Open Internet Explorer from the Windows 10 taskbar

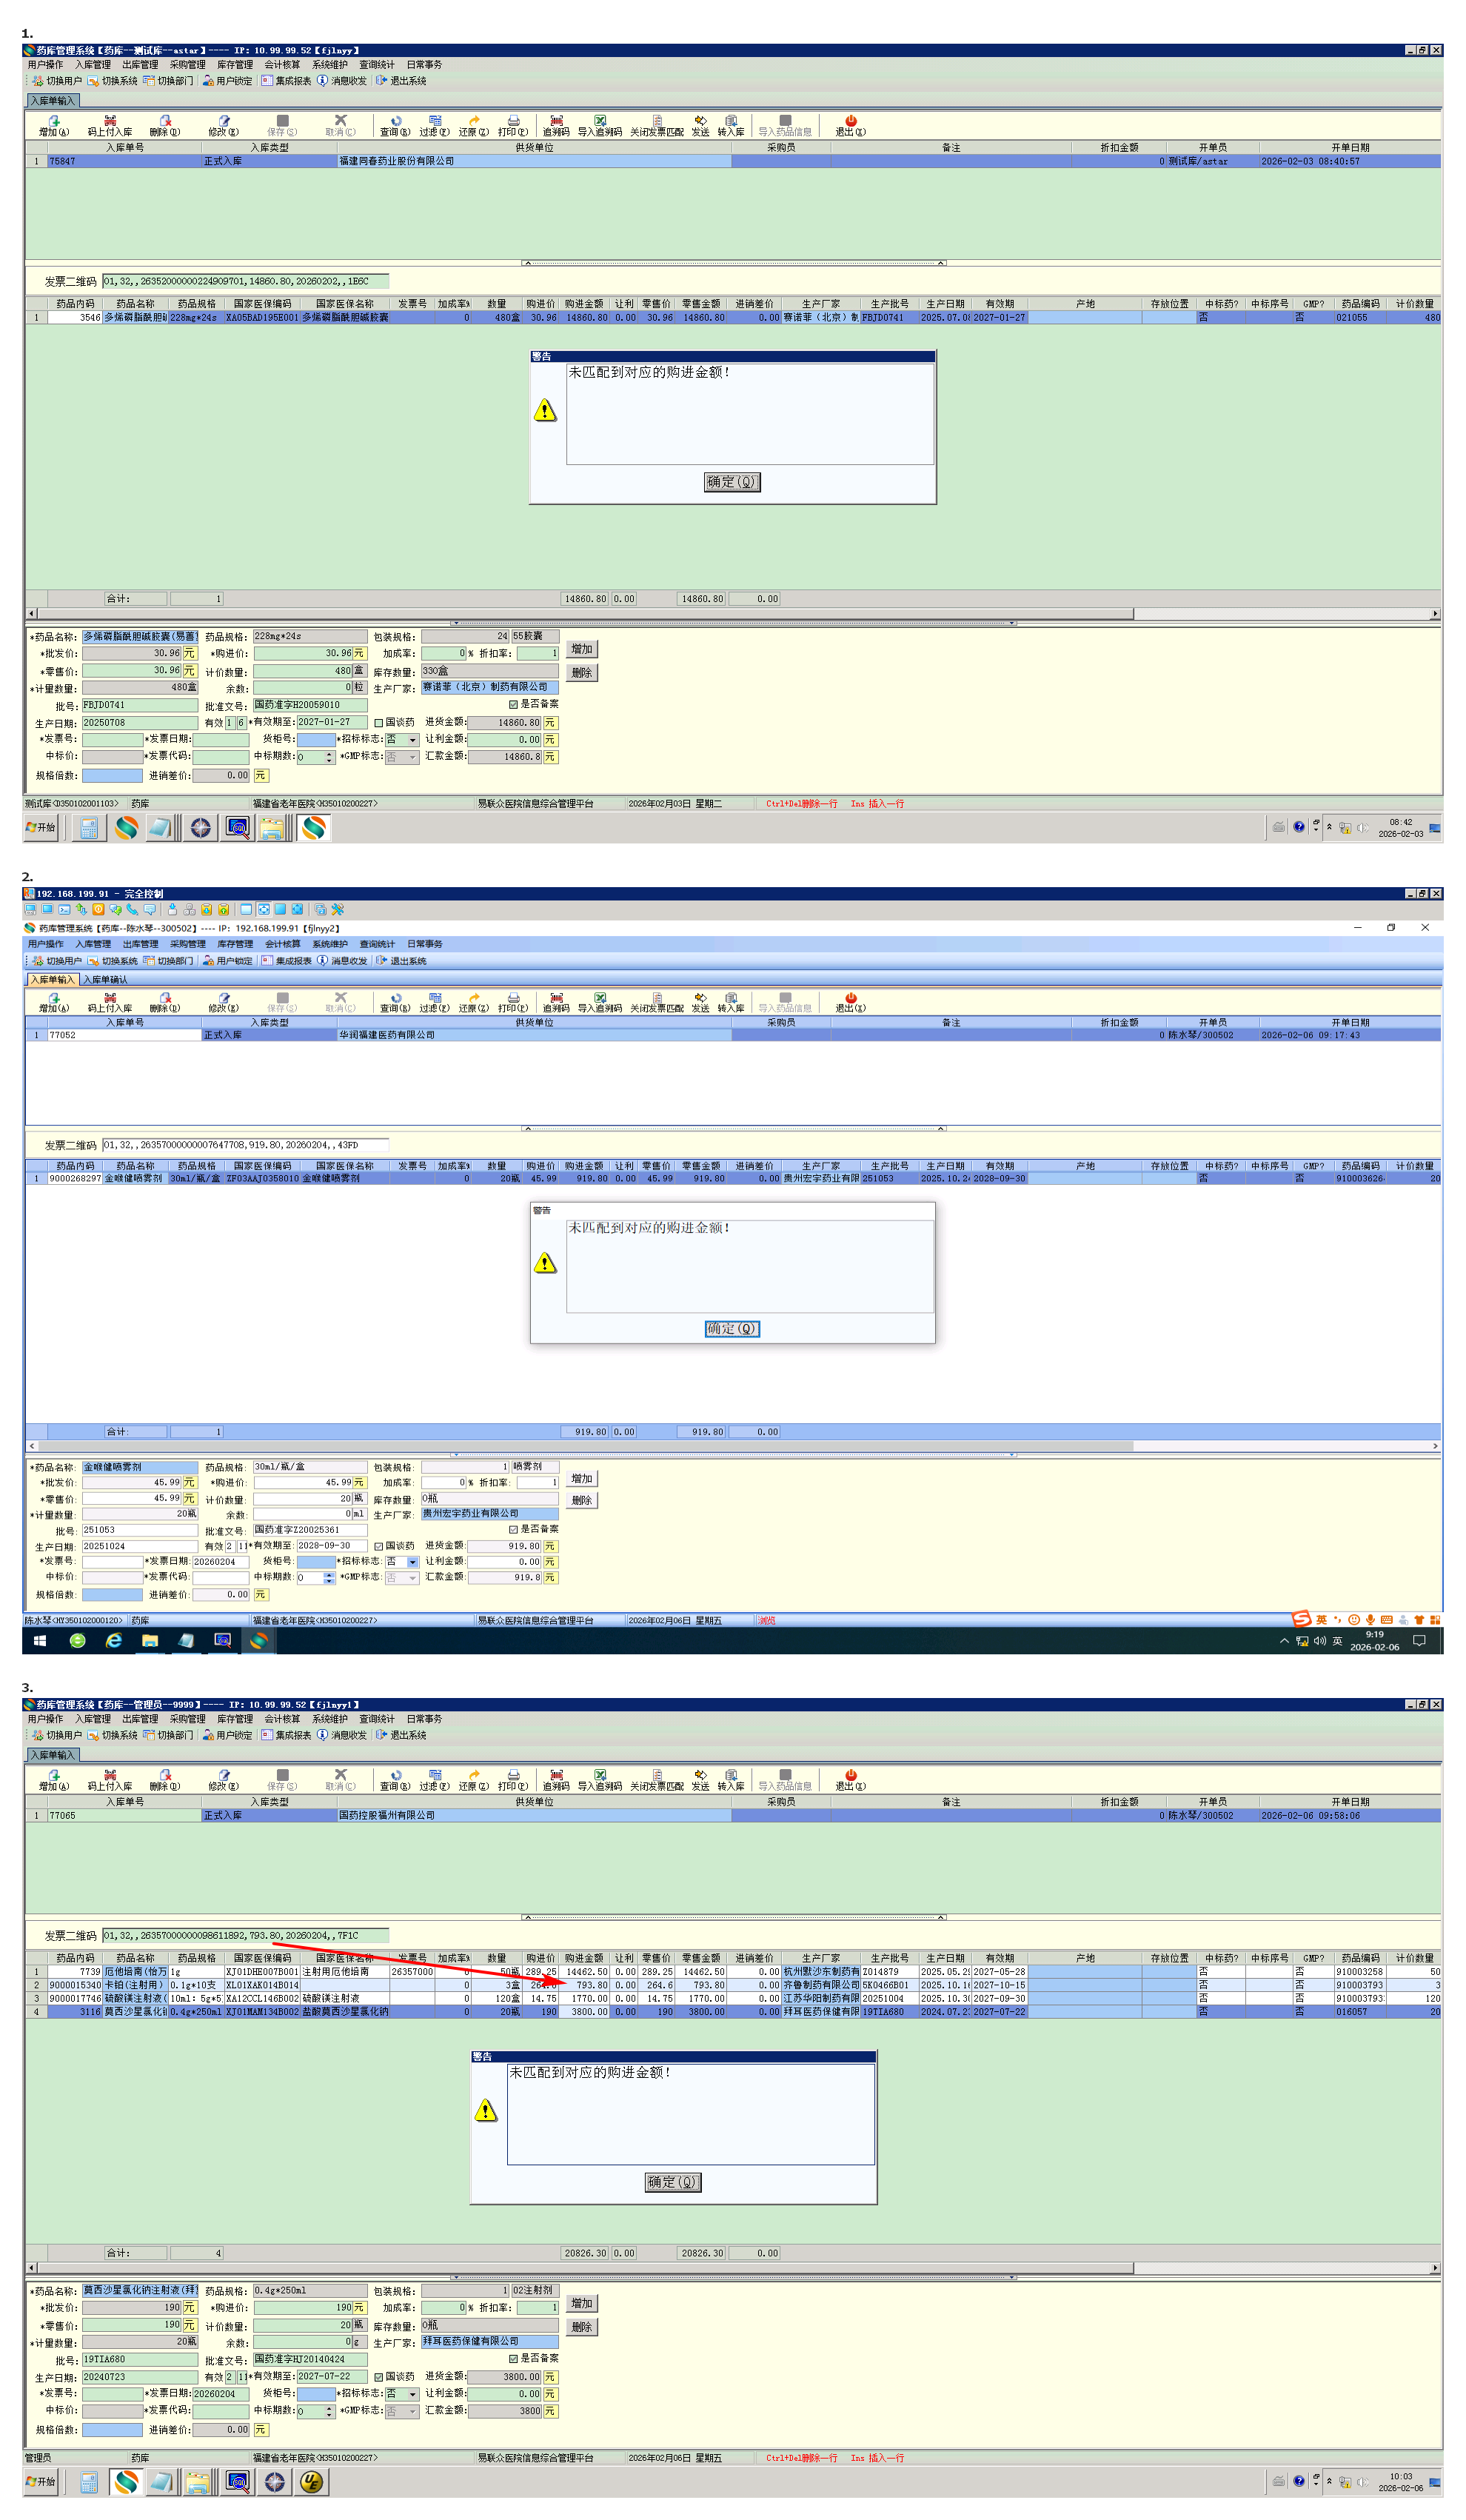click(114, 1640)
